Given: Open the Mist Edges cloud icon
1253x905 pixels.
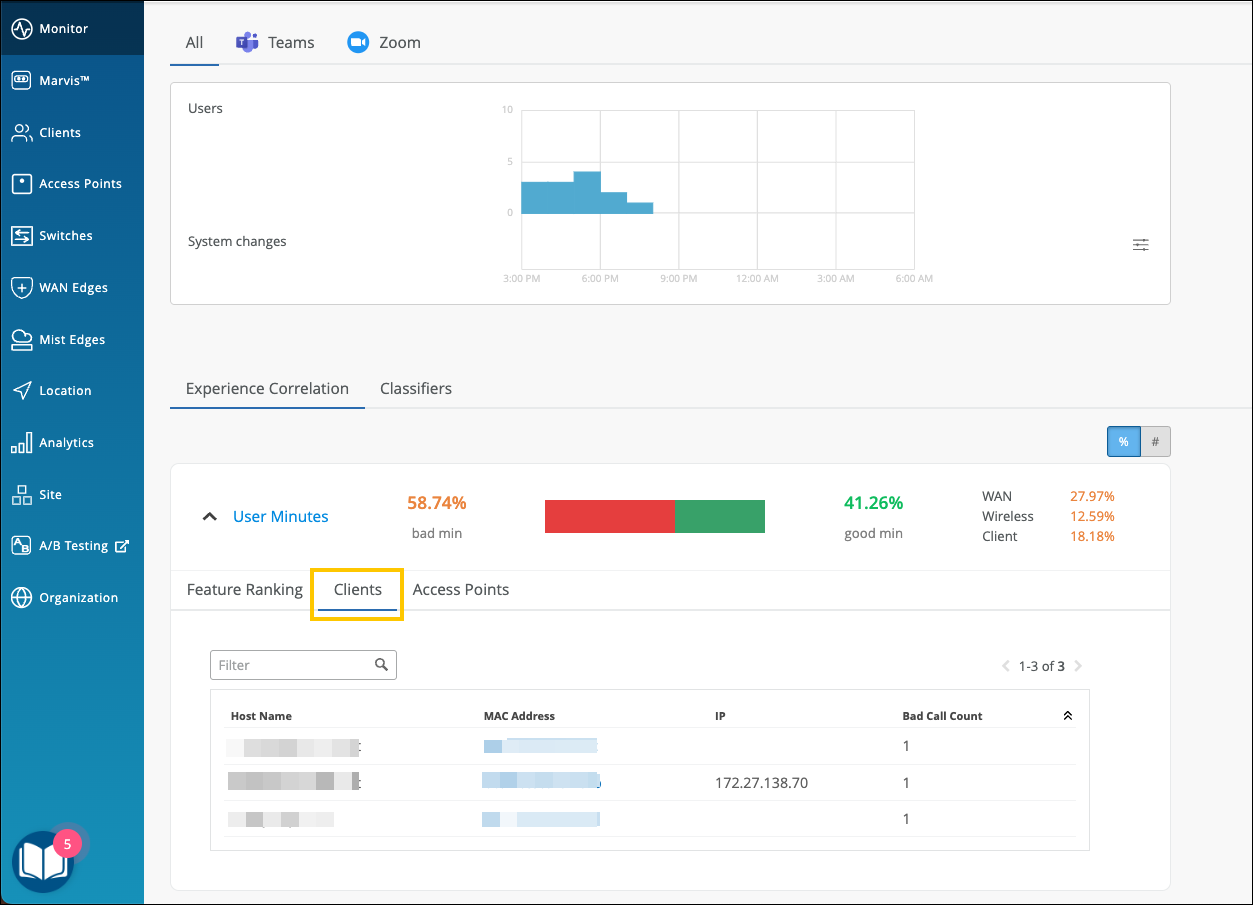Looking at the screenshot, I should [x=22, y=340].
